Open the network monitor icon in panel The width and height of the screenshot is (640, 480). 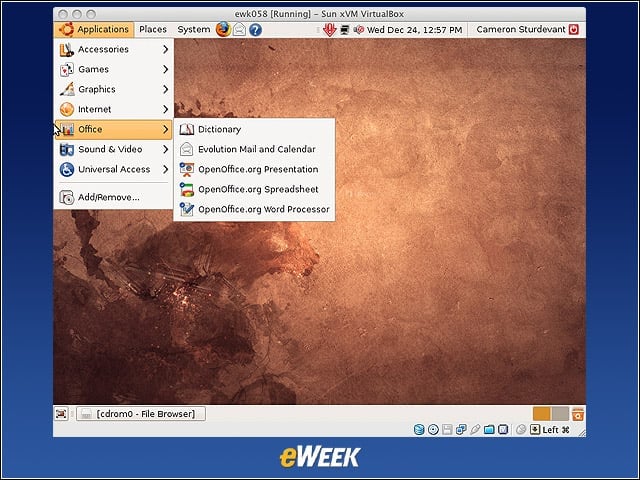pos(344,30)
